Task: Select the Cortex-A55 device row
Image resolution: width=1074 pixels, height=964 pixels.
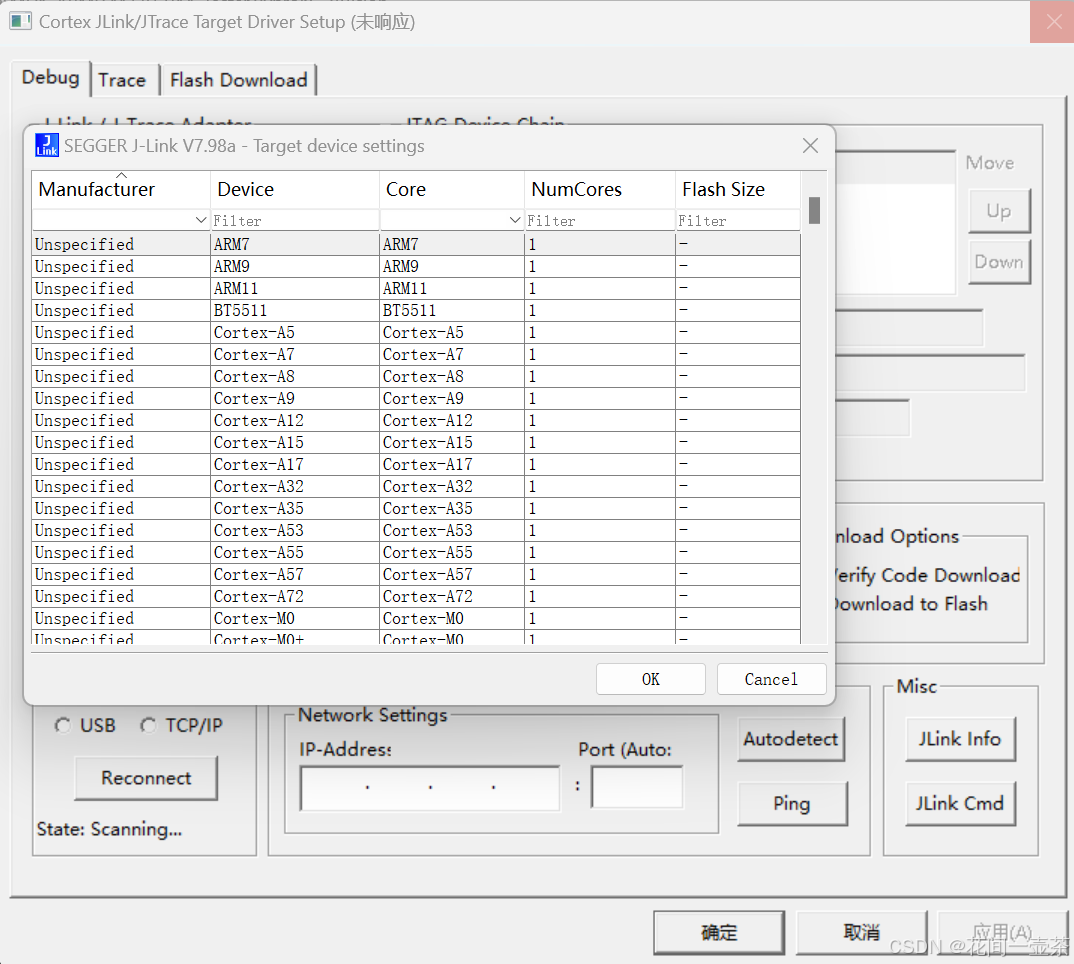Action: 416,552
